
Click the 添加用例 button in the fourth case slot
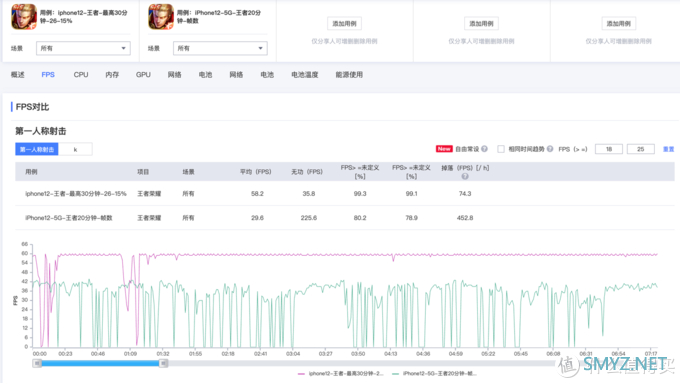point(481,23)
